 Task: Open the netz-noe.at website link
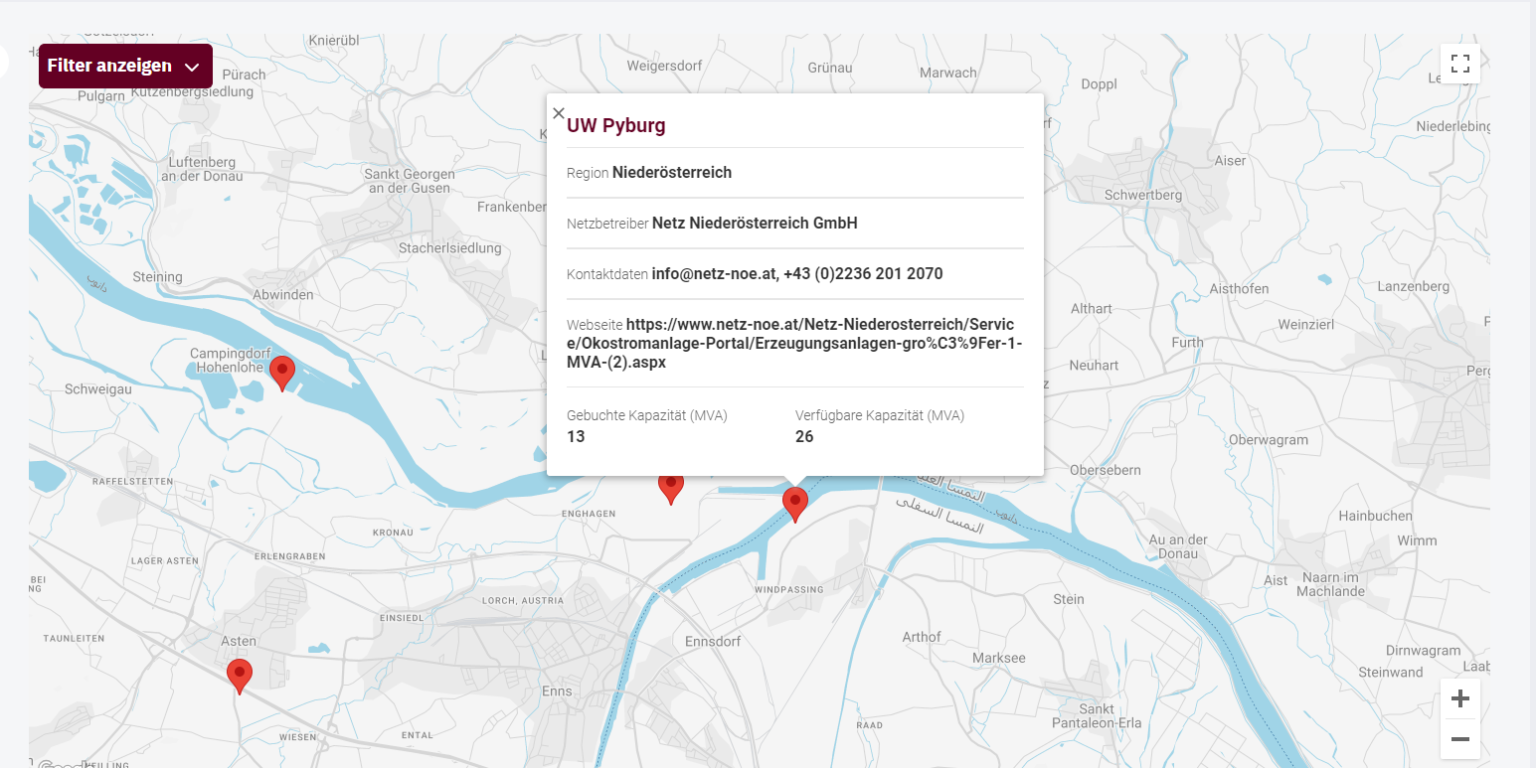[x=794, y=343]
